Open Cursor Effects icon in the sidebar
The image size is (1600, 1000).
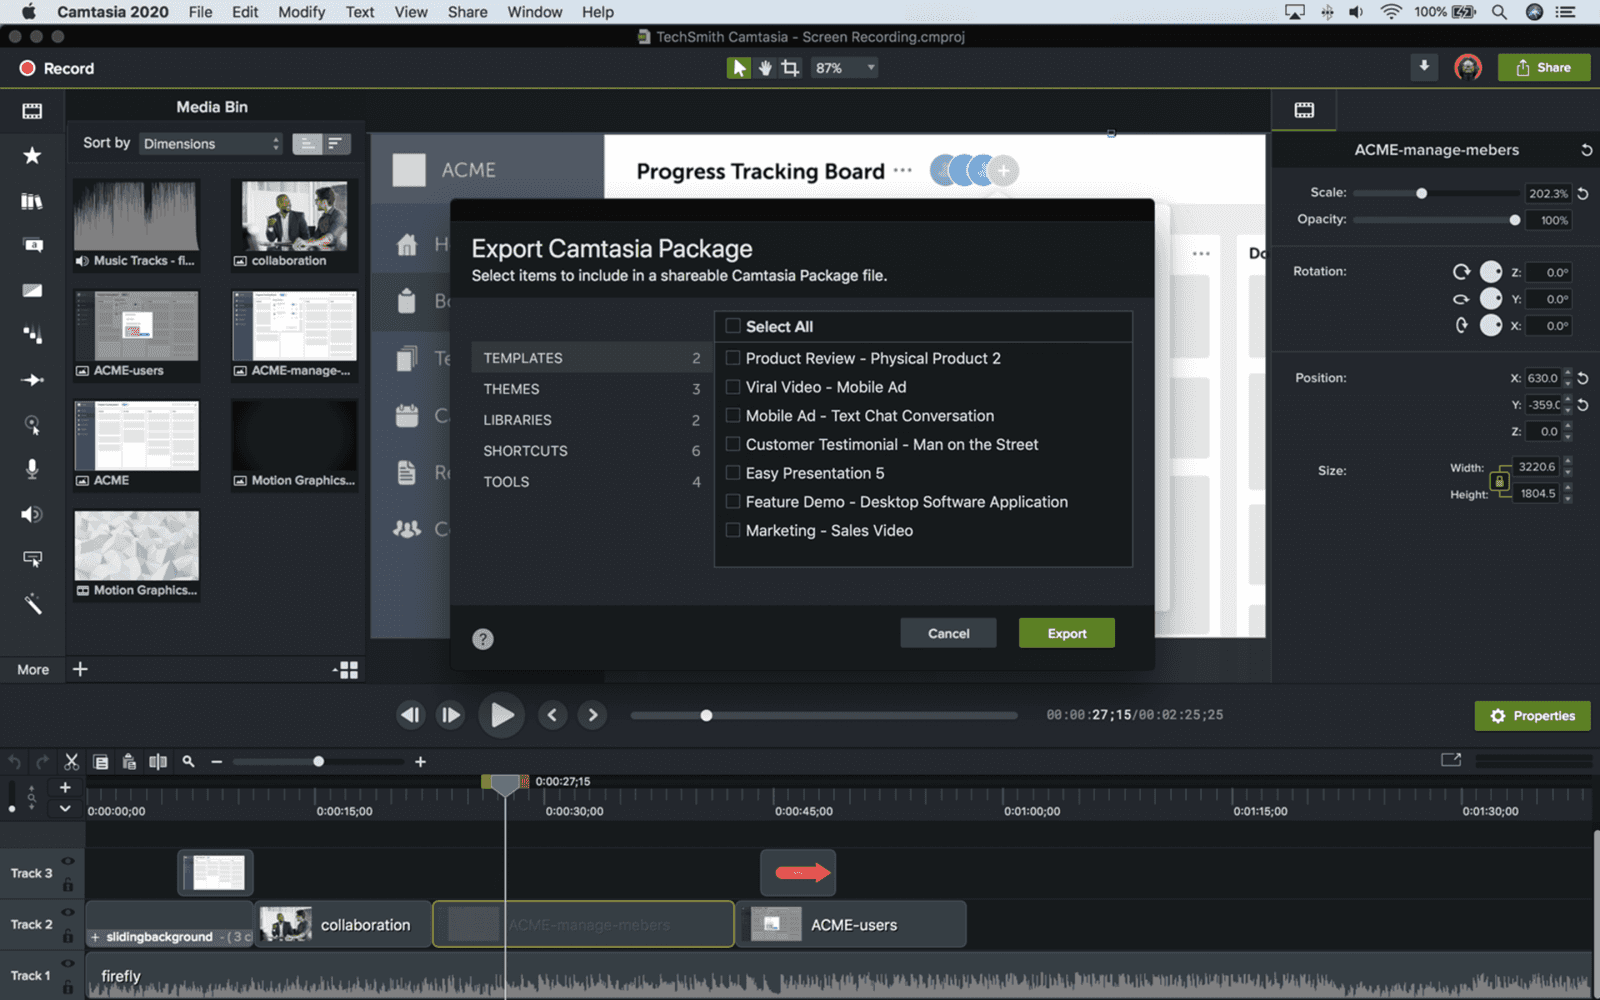[32, 425]
